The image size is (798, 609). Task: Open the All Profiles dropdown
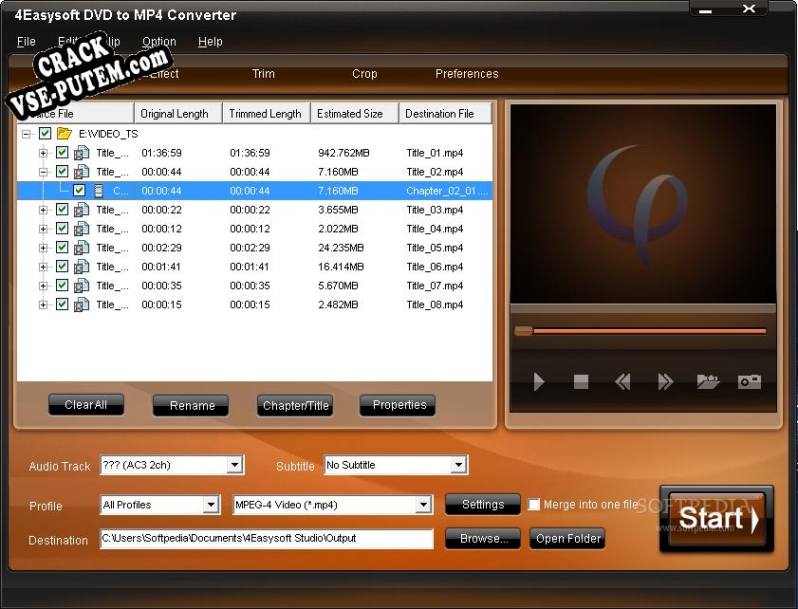pyautogui.click(x=211, y=505)
